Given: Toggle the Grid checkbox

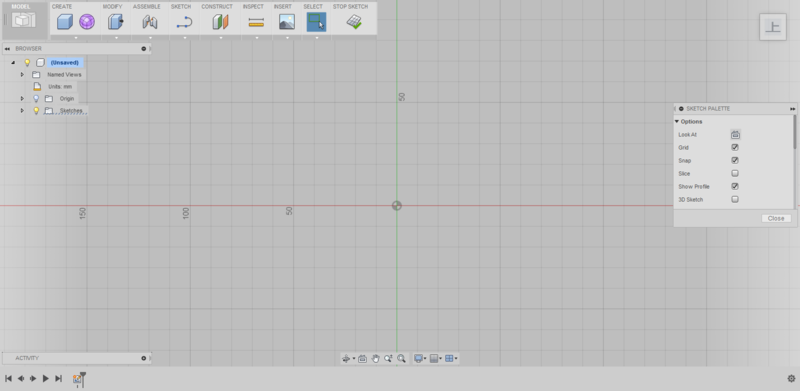Looking at the screenshot, I should tap(735, 148).
